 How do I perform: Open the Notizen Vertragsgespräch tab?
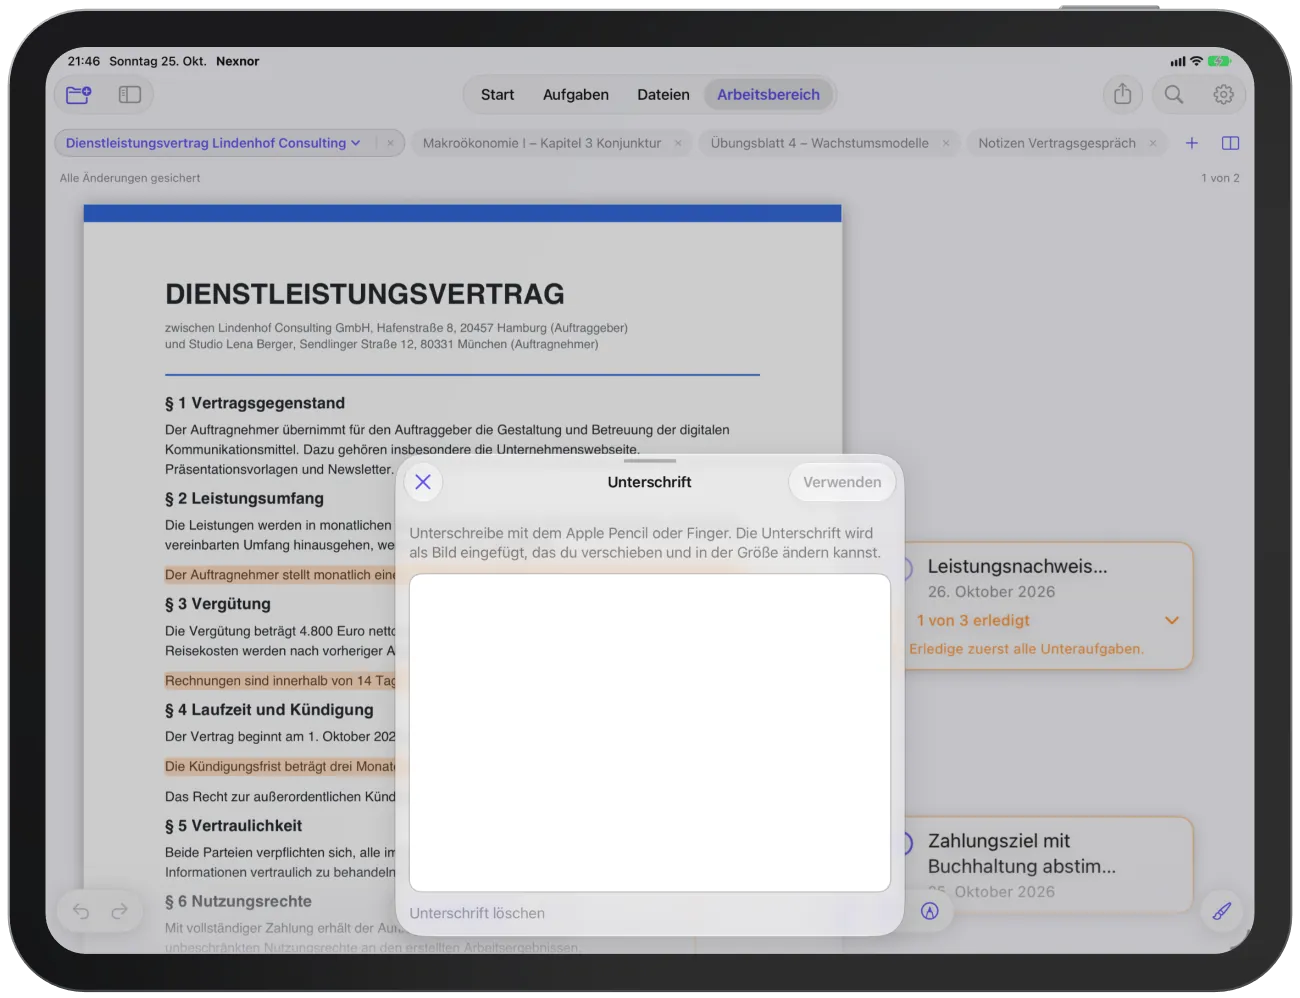pyautogui.click(x=1057, y=143)
